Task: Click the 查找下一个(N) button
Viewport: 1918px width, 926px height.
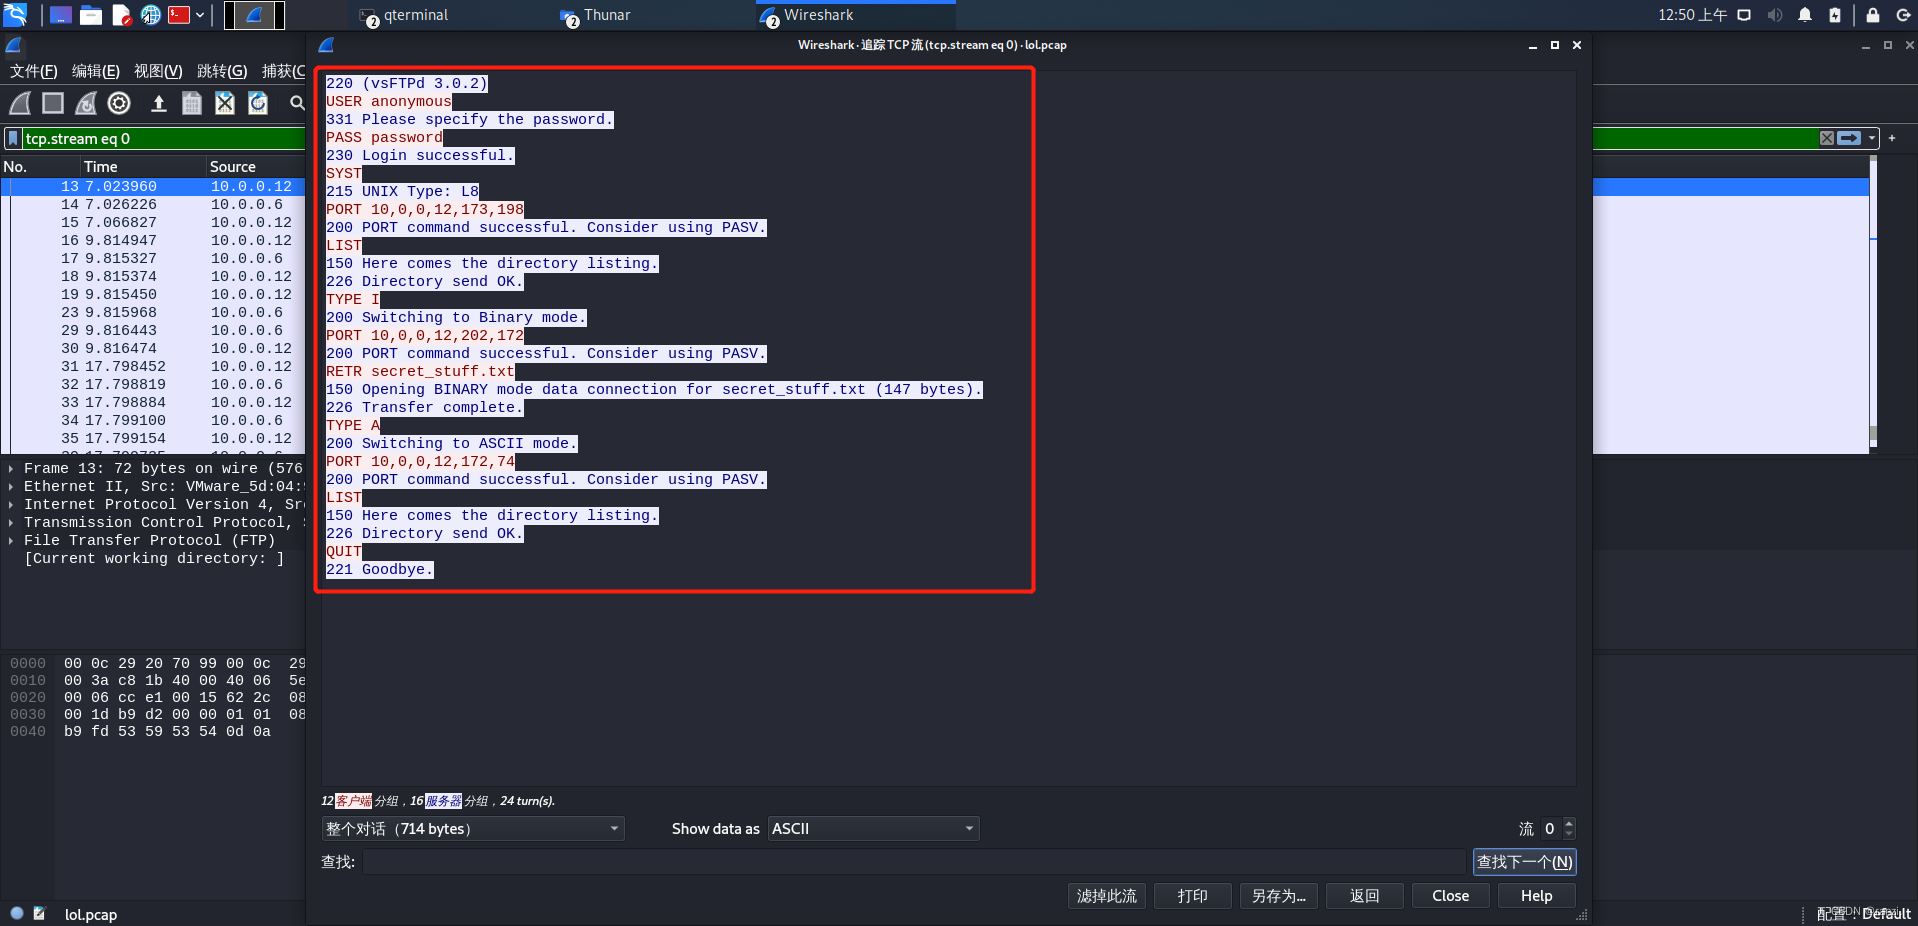Action: click(1524, 862)
